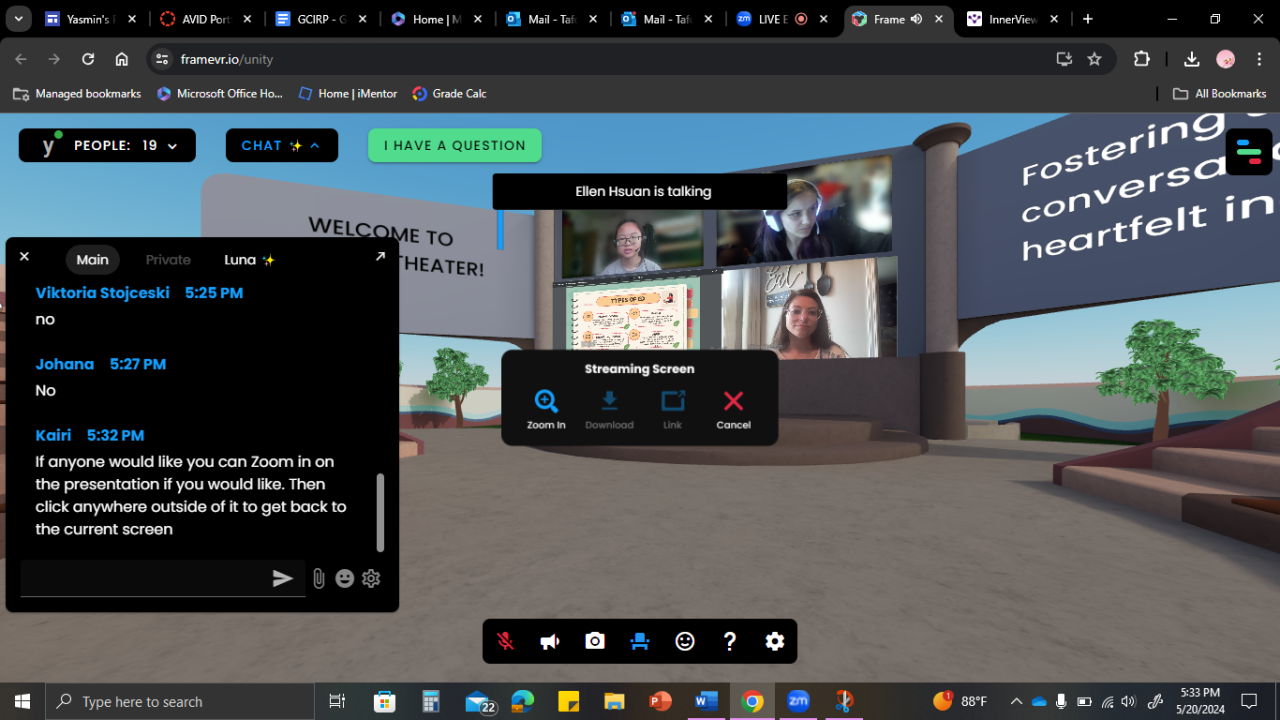1280x720 pixels.
Task: Click the I Have A Question button
Action: click(x=455, y=145)
